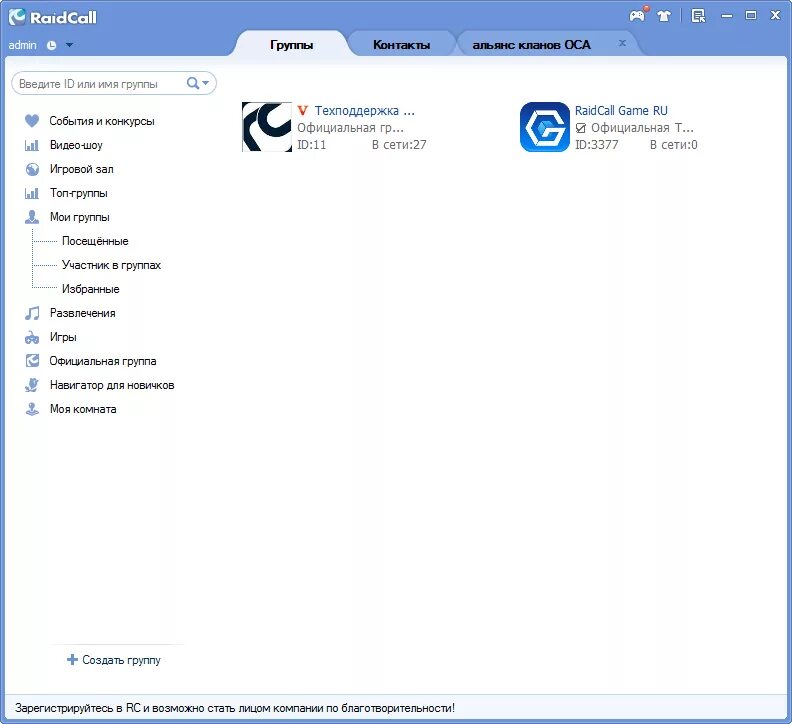
Task: Click the person icon beside Мои группы
Action: [x=32, y=217]
